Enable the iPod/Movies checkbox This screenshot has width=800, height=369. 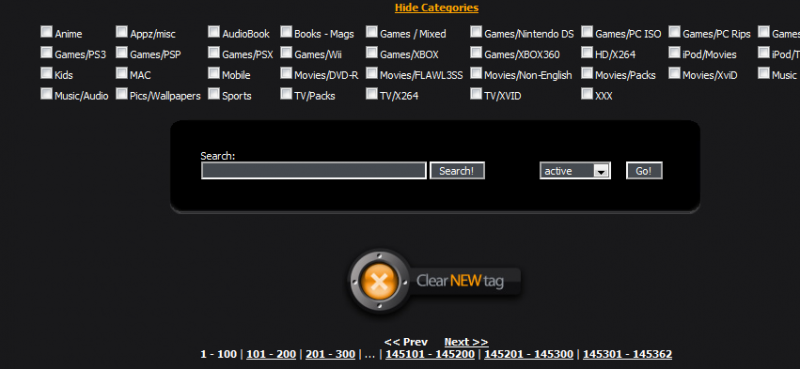click(674, 53)
